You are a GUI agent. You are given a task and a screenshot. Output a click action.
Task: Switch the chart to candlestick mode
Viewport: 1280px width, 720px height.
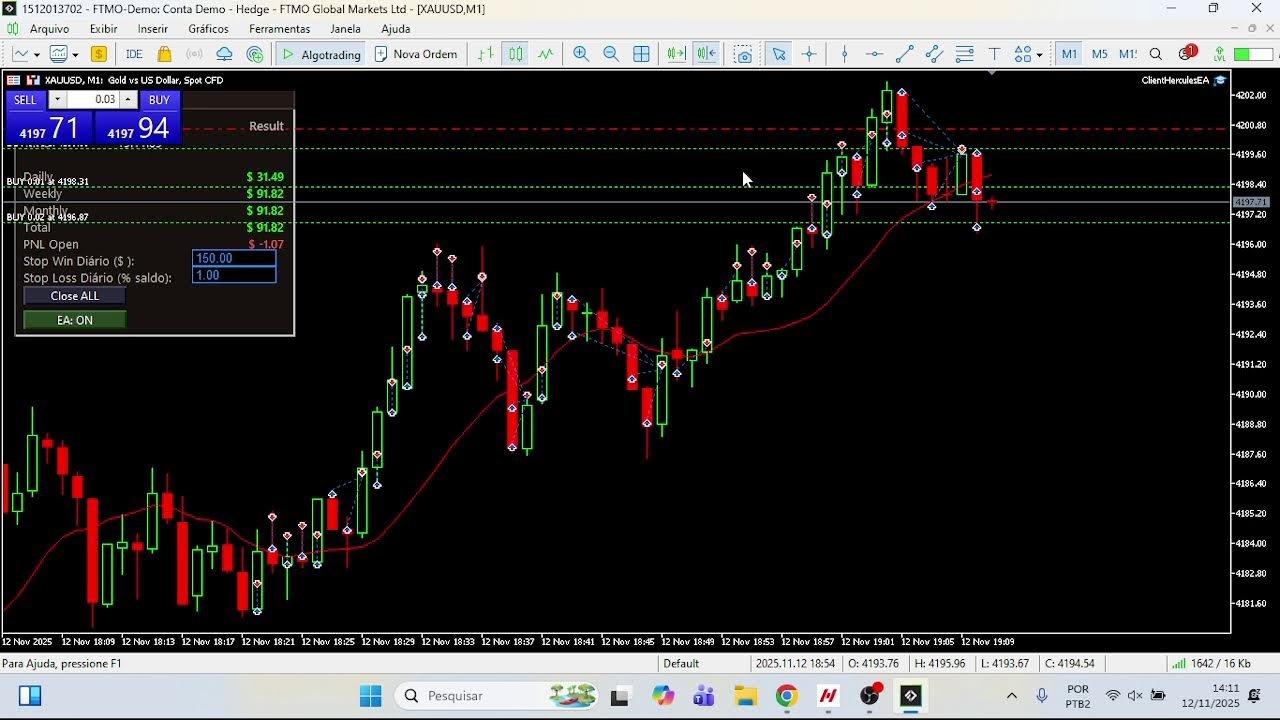pos(514,54)
